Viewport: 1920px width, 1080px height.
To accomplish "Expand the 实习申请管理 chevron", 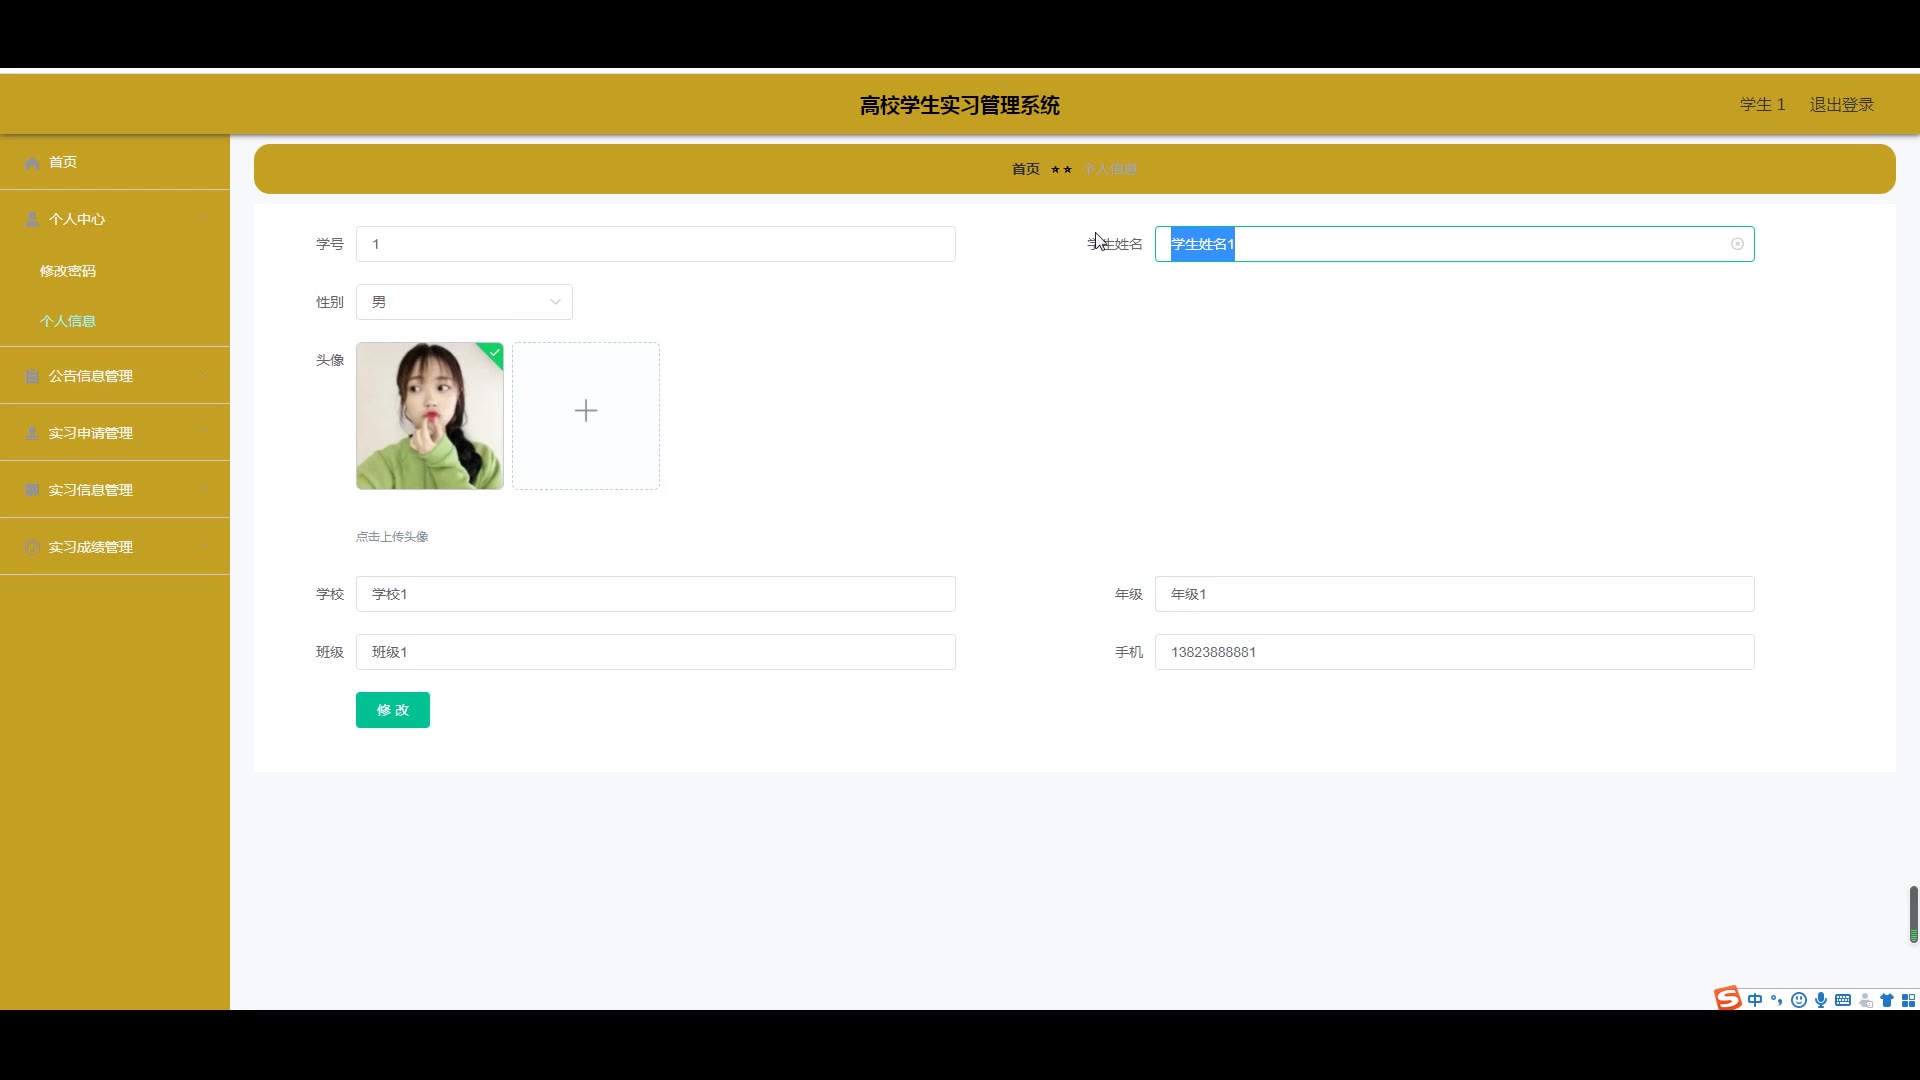I will (x=204, y=433).
